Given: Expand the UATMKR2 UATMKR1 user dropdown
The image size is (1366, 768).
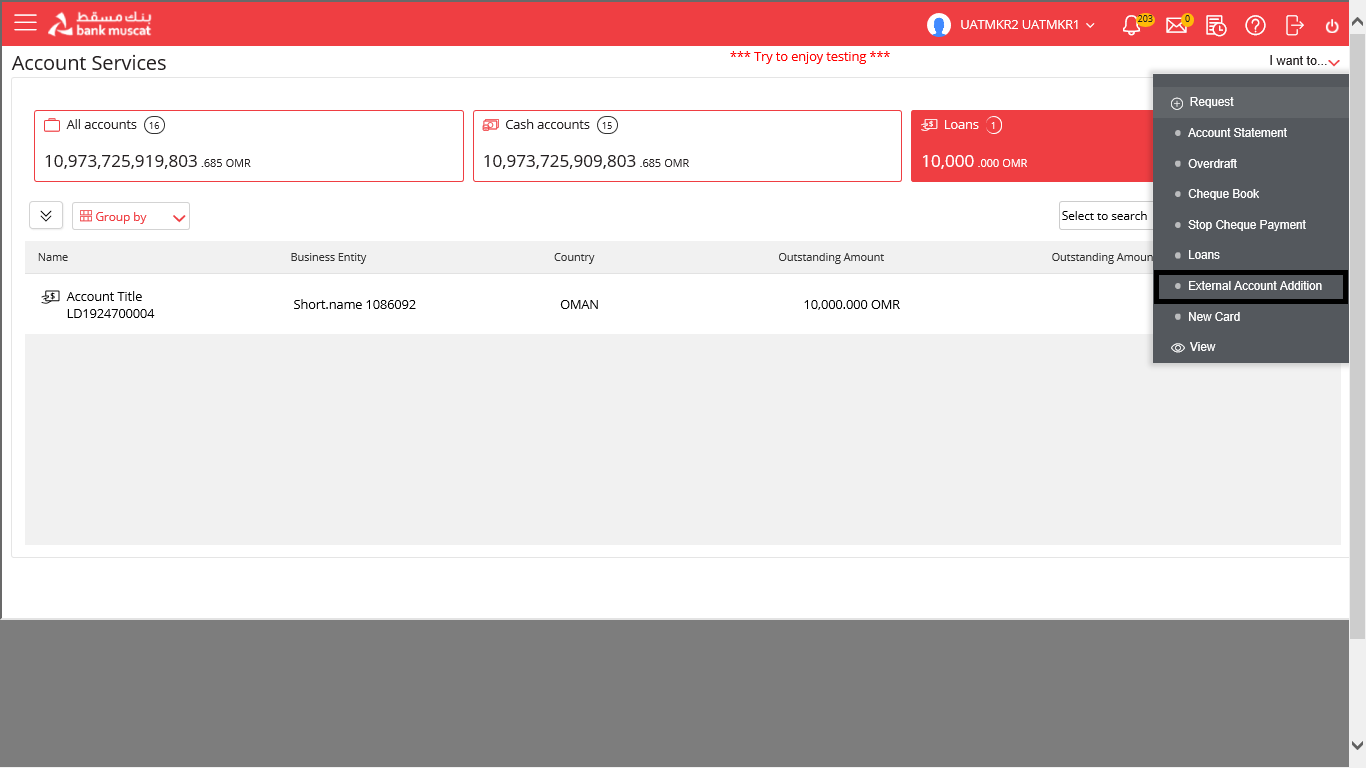Looking at the screenshot, I should (x=1090, y=25).
